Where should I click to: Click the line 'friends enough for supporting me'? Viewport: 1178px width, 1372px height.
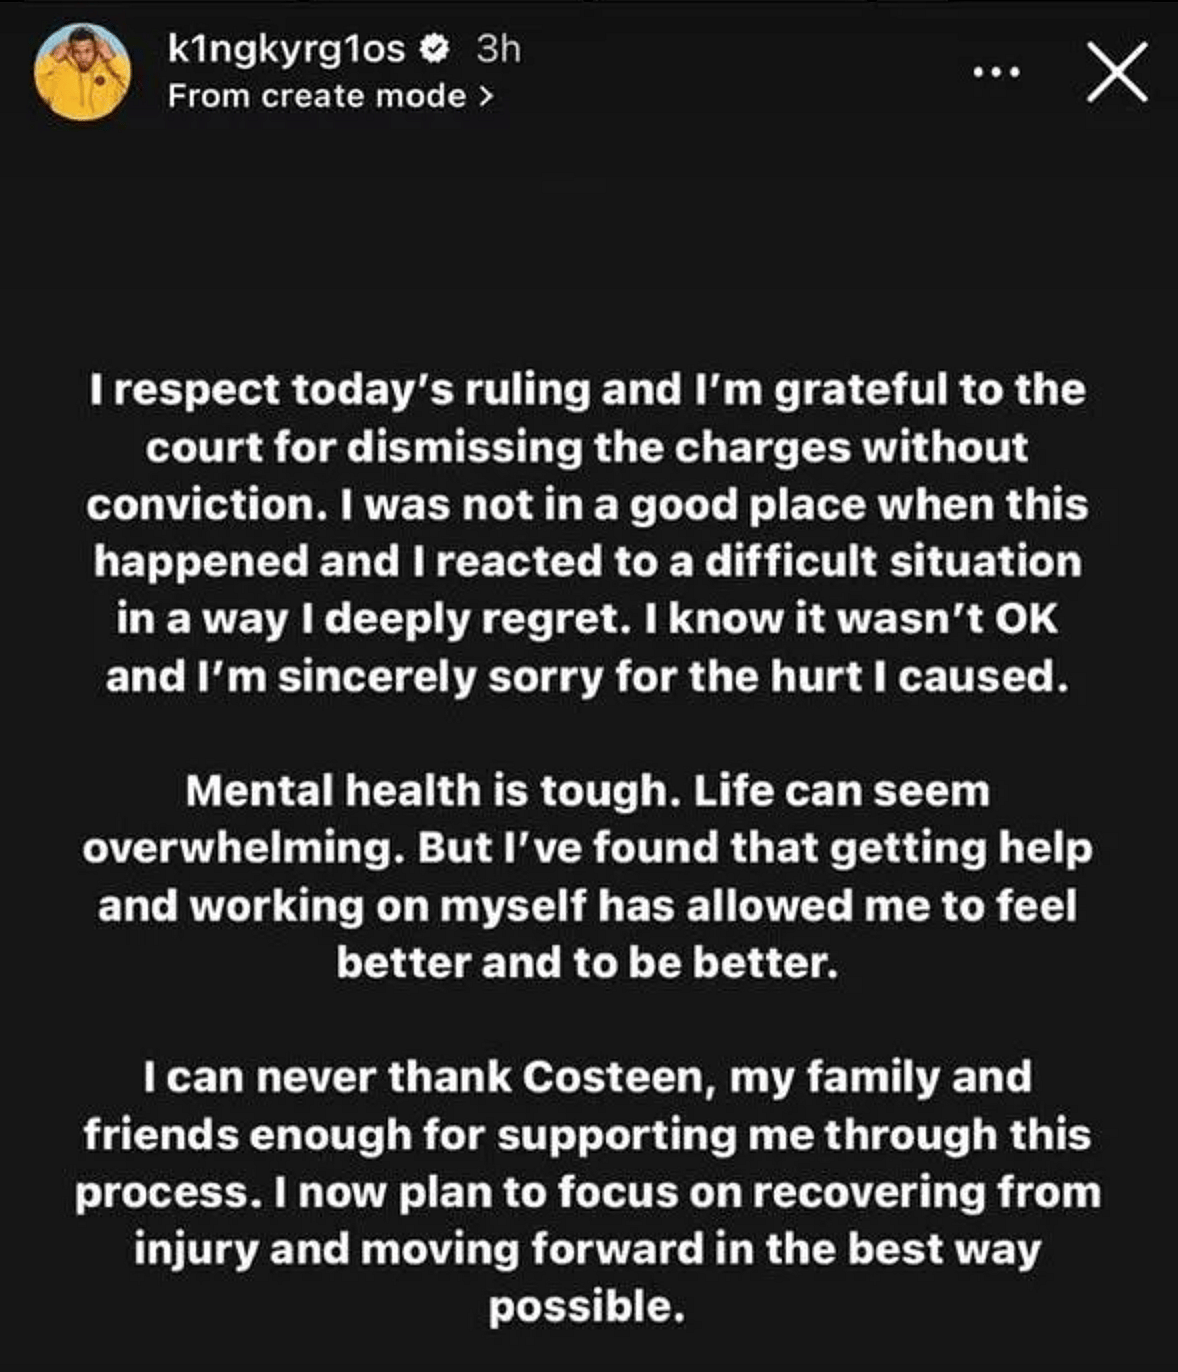pyautogui.click(x=586, y=1135)
